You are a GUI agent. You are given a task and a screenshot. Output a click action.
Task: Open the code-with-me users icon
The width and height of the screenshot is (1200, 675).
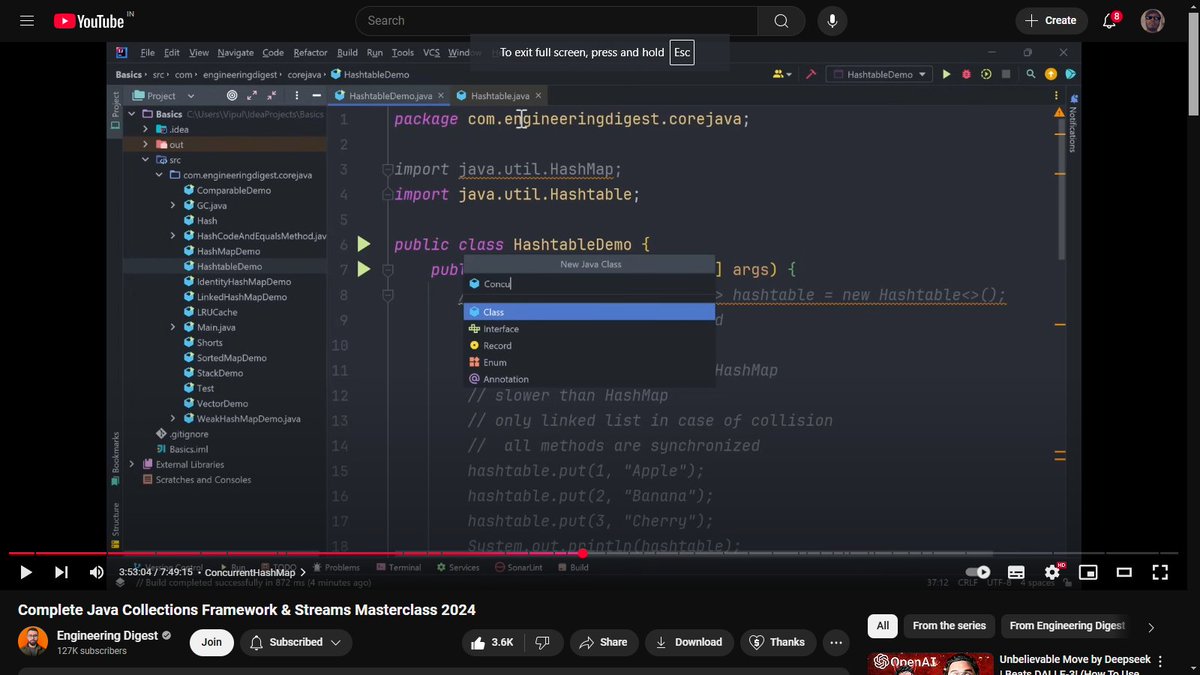tap(782, 74)
